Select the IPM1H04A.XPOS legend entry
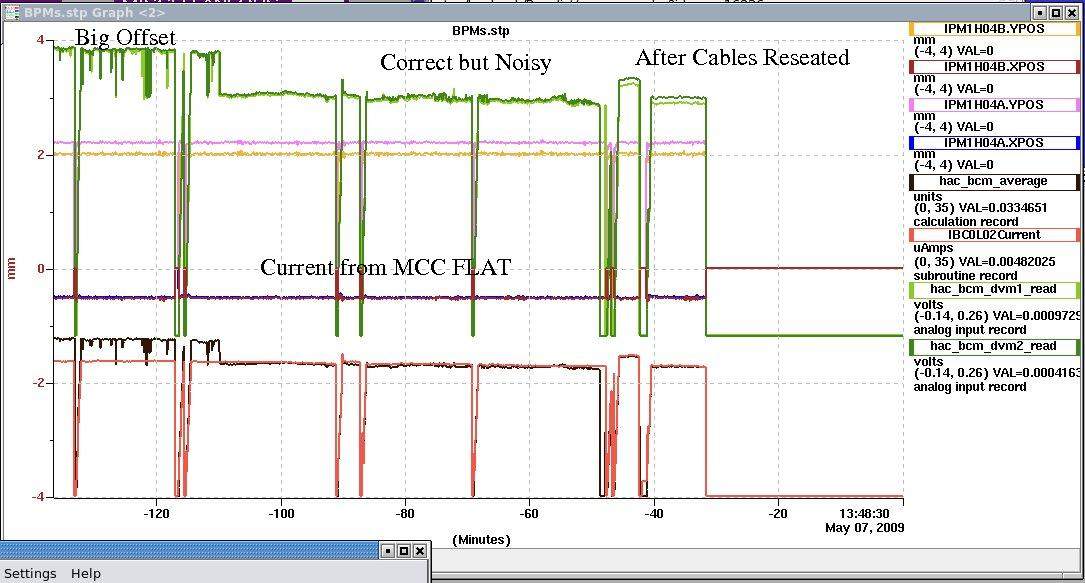This screenshot has height=583, width=1085. pyautogui.click(x=994, y=143)
